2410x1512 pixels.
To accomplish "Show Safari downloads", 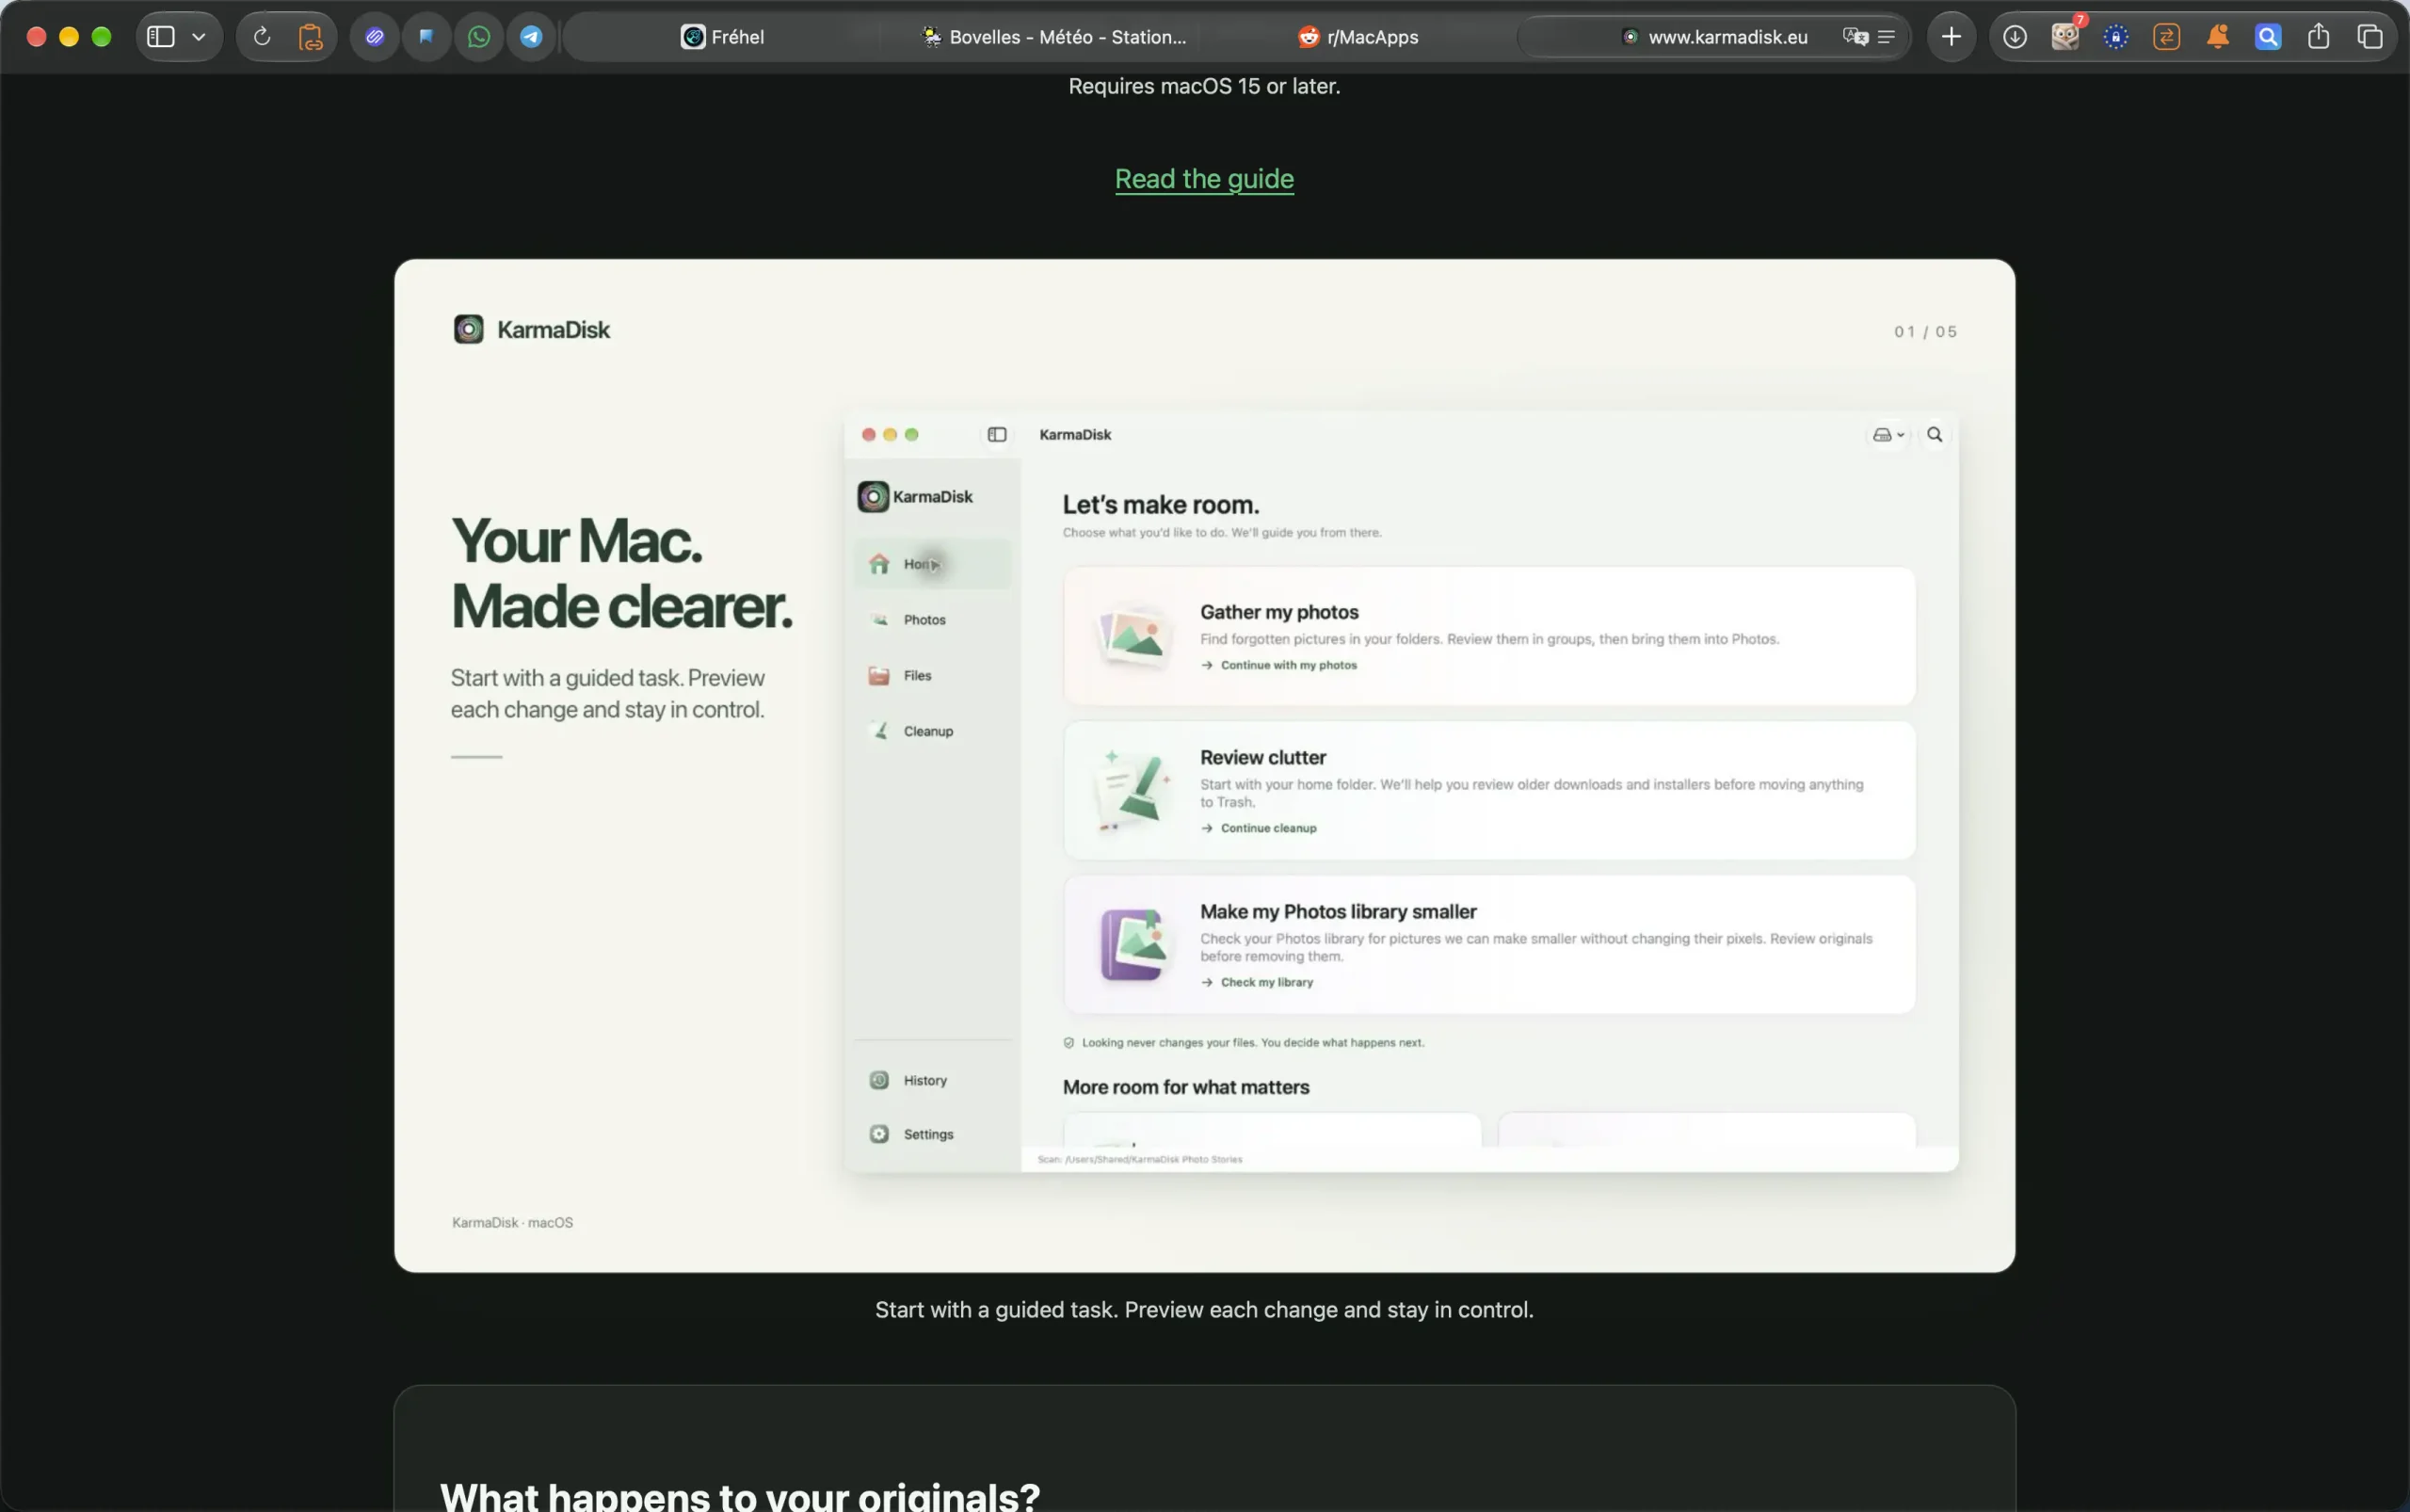I will (2014, 37).
